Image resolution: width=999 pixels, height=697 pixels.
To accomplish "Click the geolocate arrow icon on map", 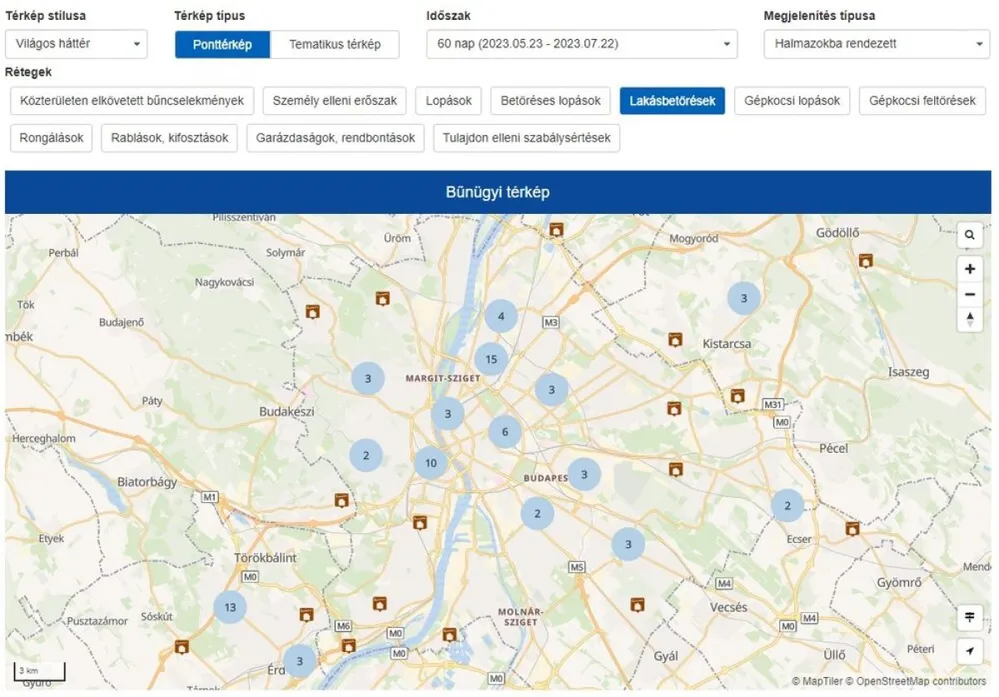I will [x=969, y=651].
